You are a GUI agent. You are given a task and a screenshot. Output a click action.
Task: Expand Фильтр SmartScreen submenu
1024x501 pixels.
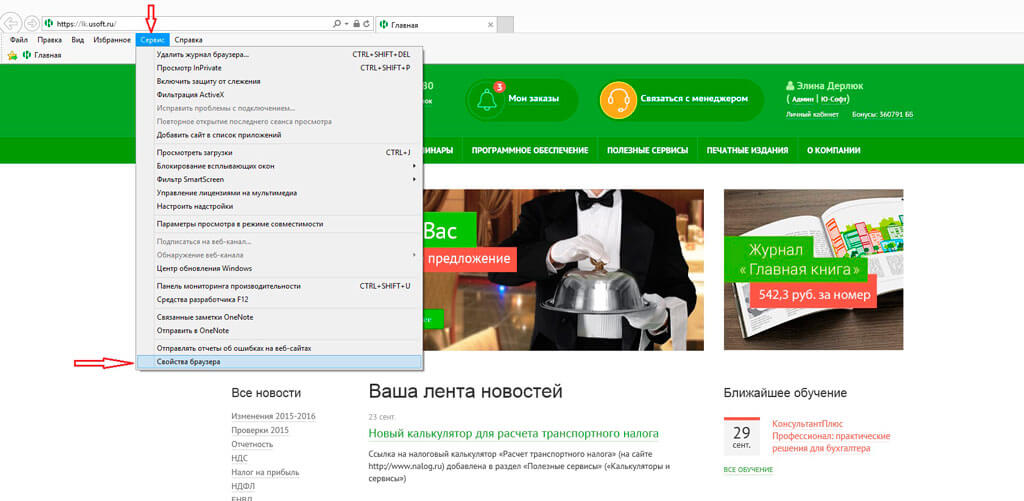[x=280, y=179]
